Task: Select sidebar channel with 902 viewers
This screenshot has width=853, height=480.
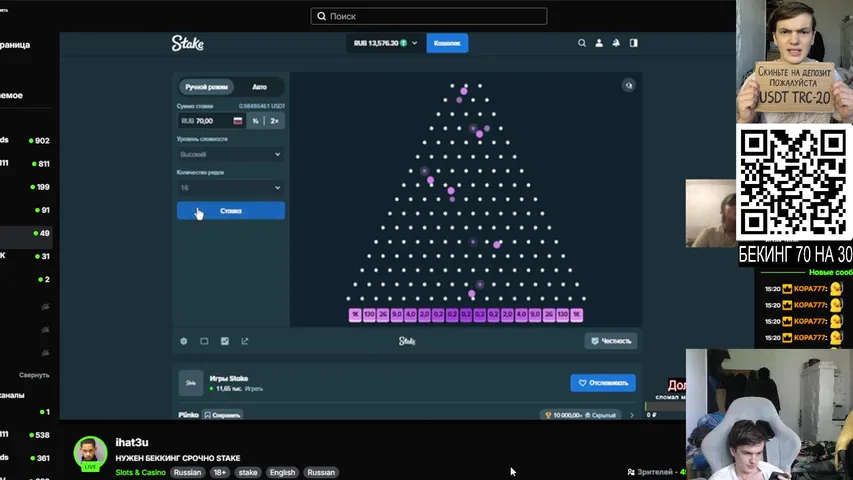Action: (x=26, y=140)
